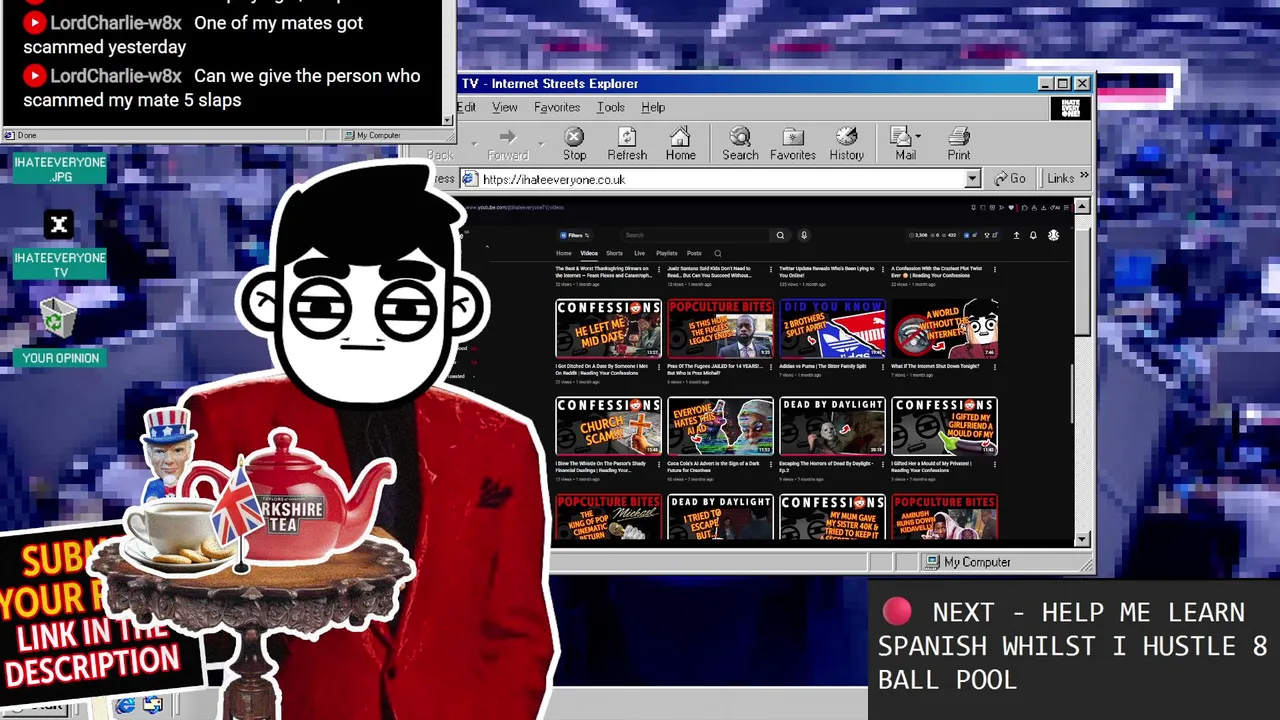Click the YouTube upload arrow icon

pos(1016,235)
